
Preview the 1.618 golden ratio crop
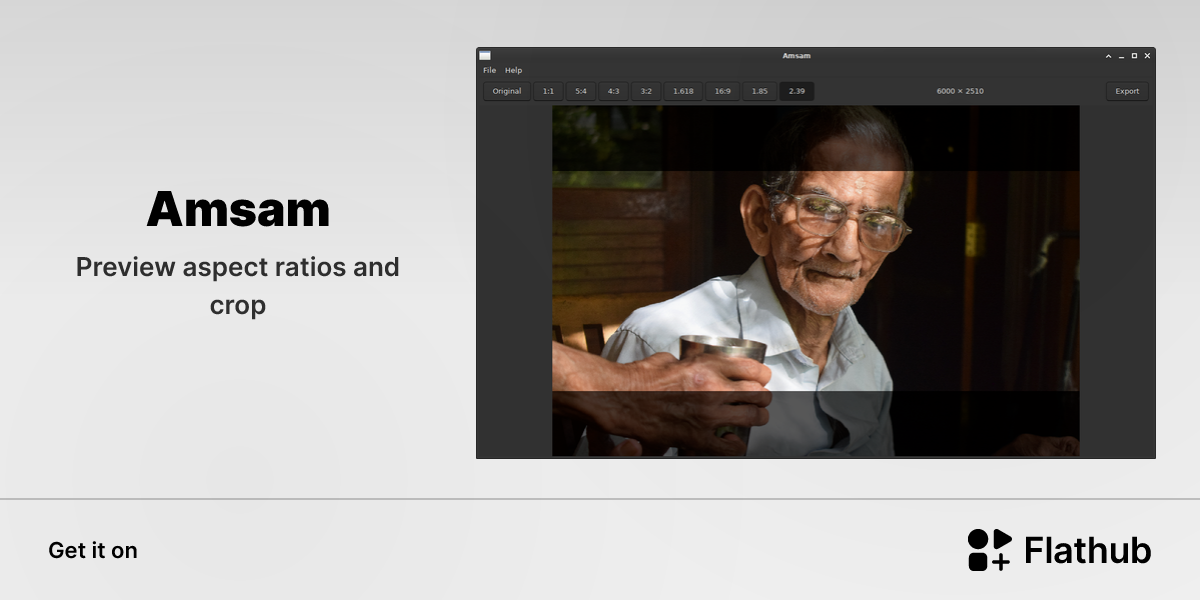[x=683, y=92]
